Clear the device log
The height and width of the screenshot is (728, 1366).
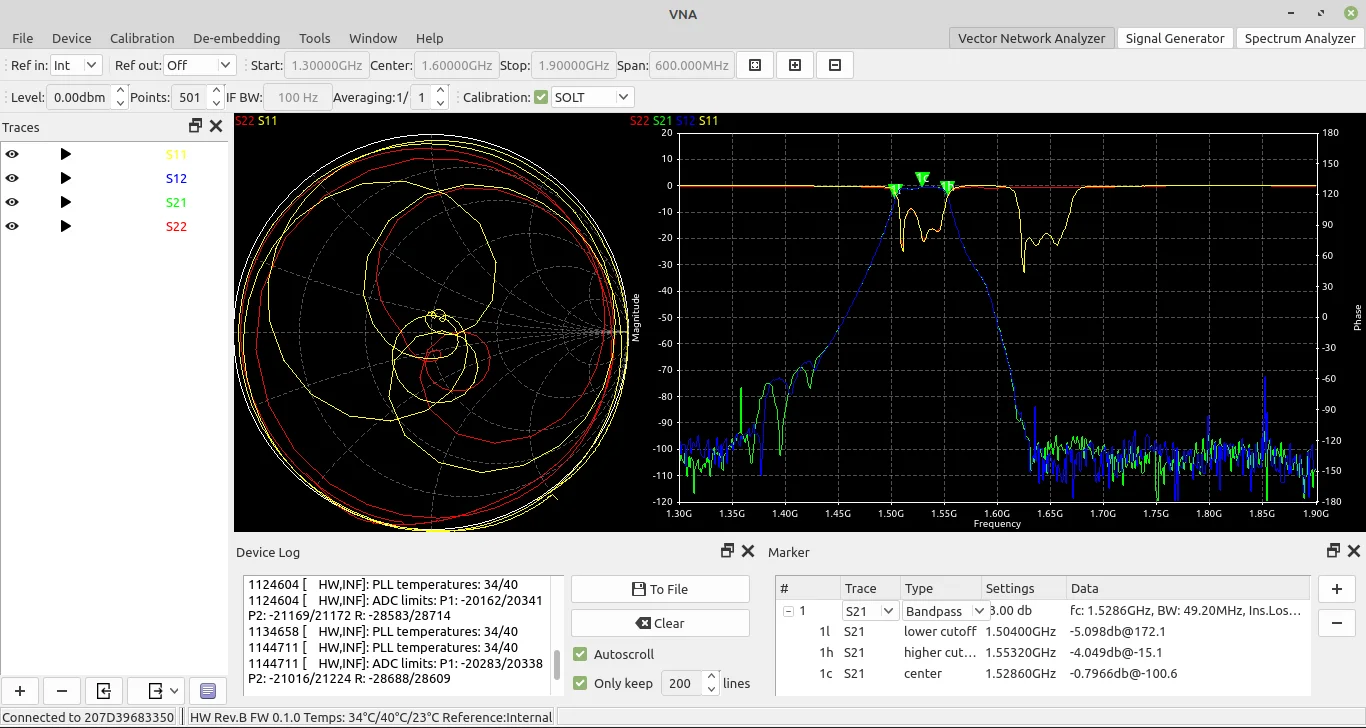click(660, 623)
